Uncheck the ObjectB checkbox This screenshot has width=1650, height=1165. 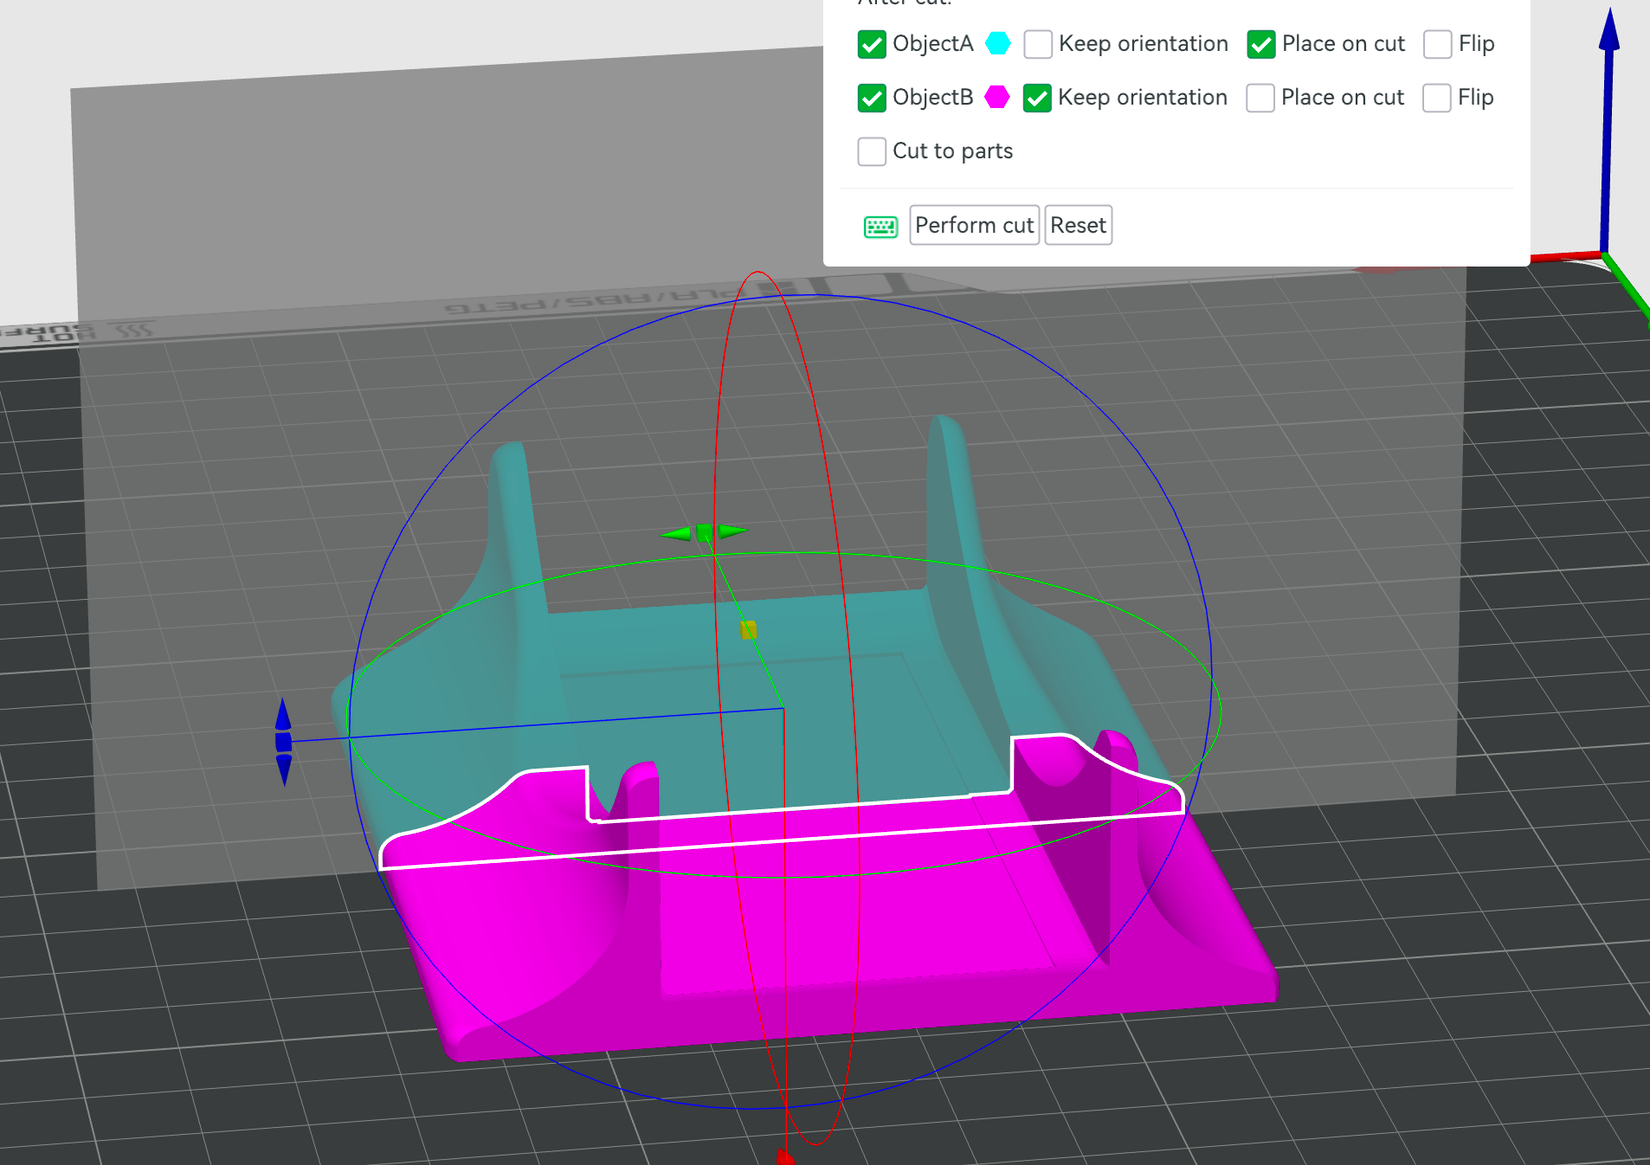[872, 98]
